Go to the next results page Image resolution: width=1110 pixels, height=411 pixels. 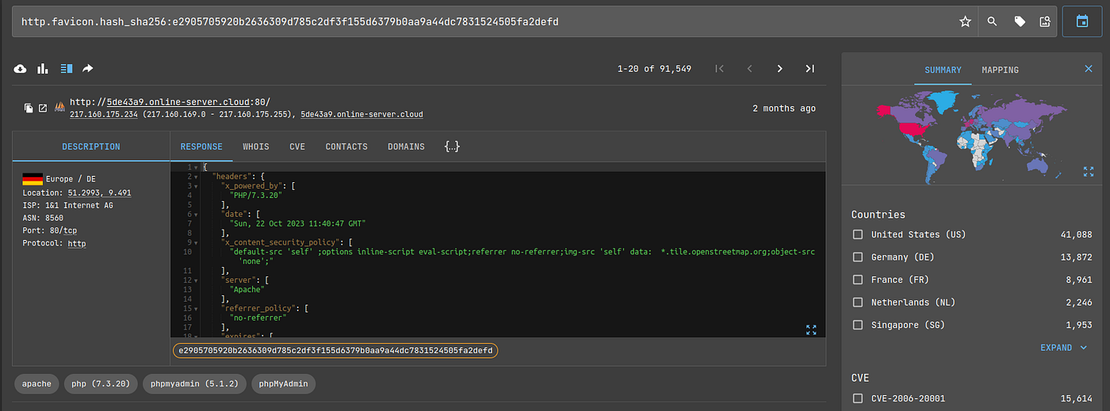click(x=780, y=69)
